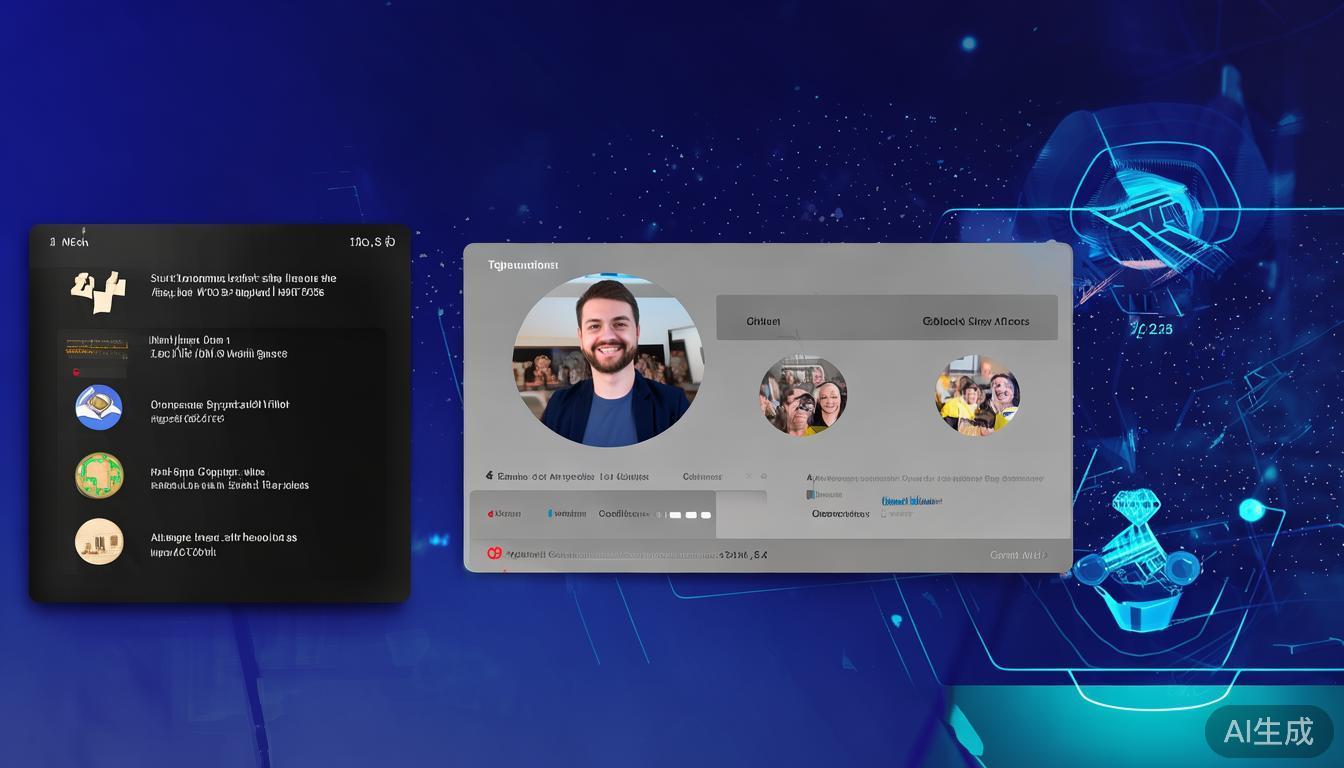Open the middle circular group photo

coord(802,395)
